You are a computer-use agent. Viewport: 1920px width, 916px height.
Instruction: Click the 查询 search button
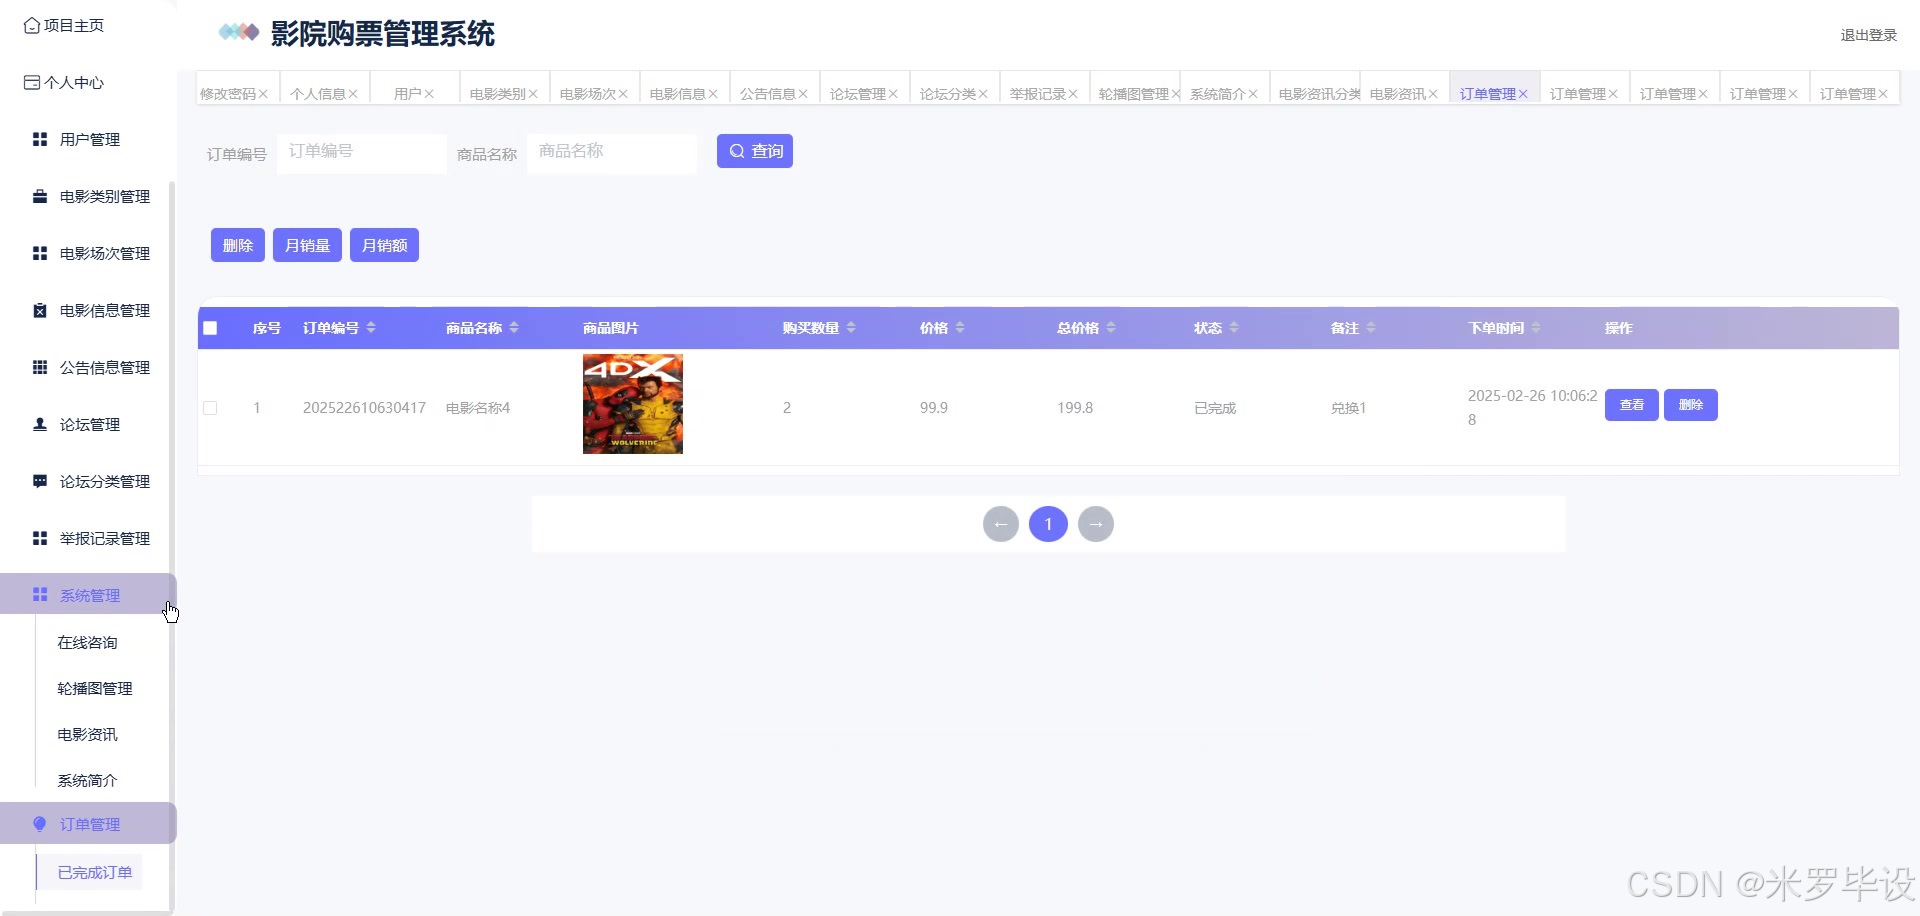coord(755,151)
